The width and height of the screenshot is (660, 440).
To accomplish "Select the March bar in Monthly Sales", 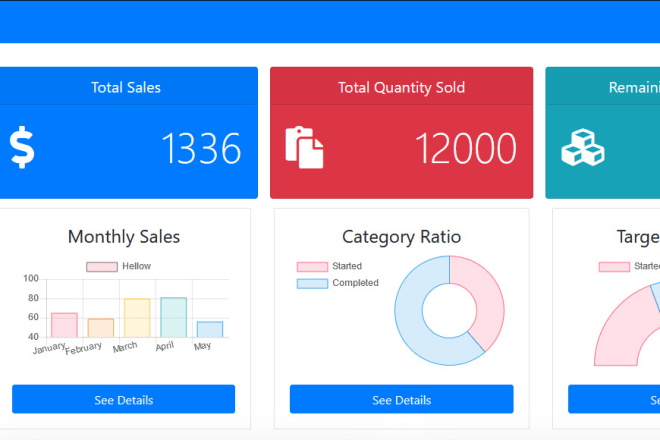I will coord(137,318).
